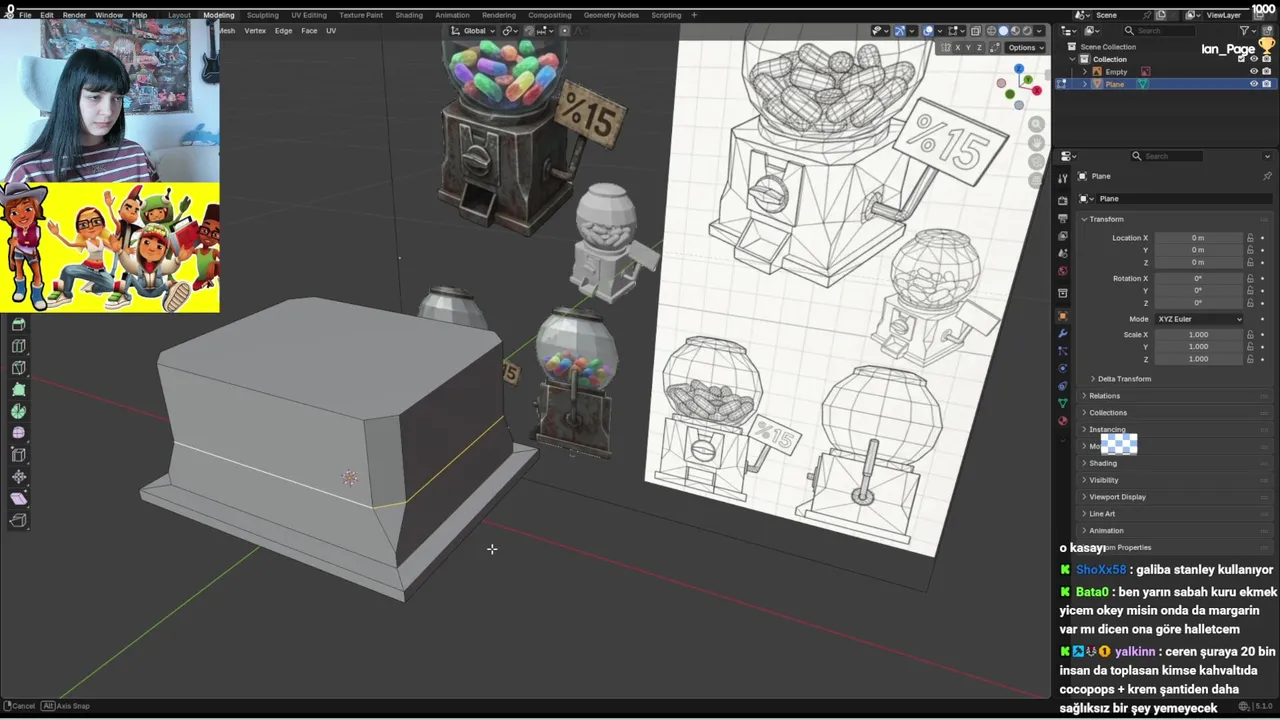1280x720 pixels.
Task: Click the Location X value field
Action: [1198, 238]
